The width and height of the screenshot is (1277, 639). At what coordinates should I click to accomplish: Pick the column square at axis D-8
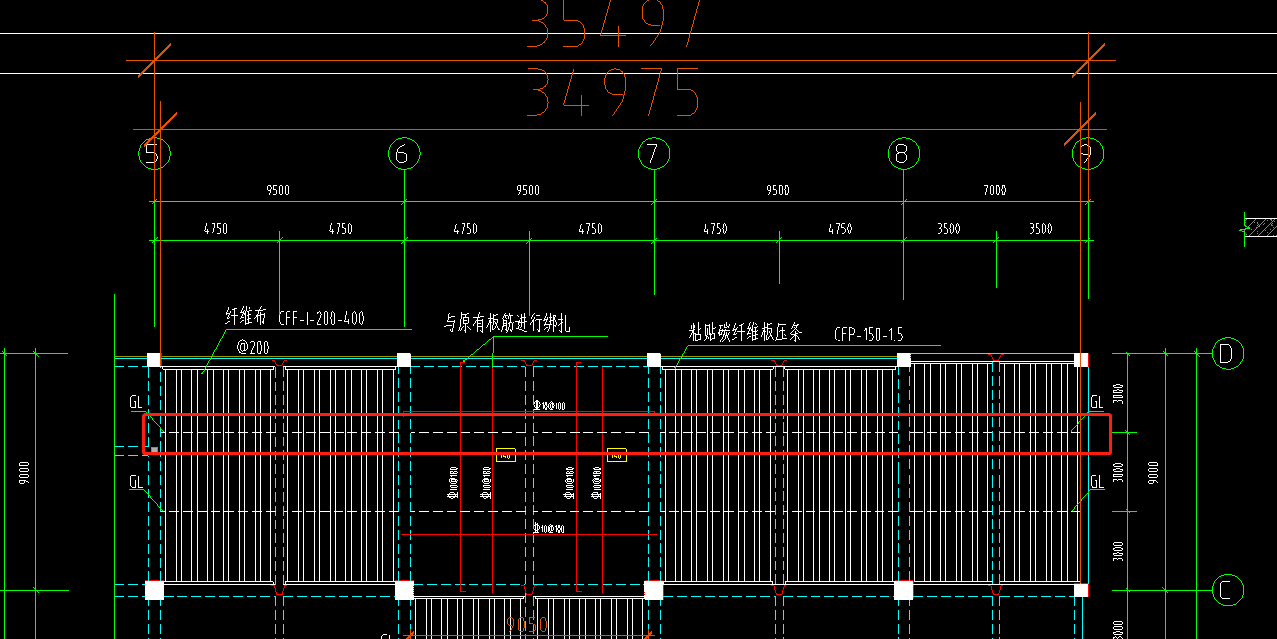904,359
